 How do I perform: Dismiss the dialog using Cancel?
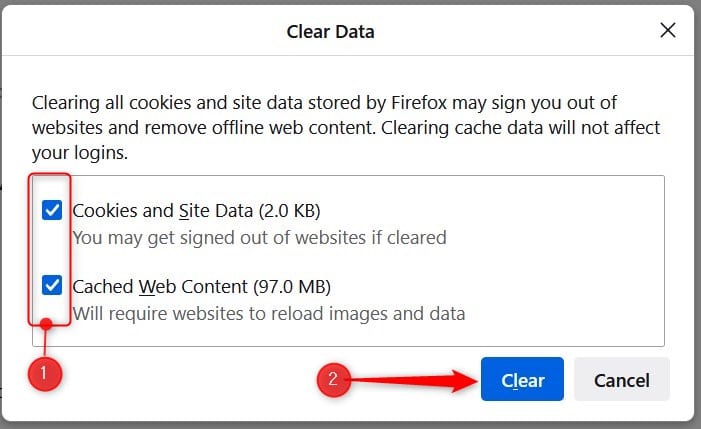[621, 379]
